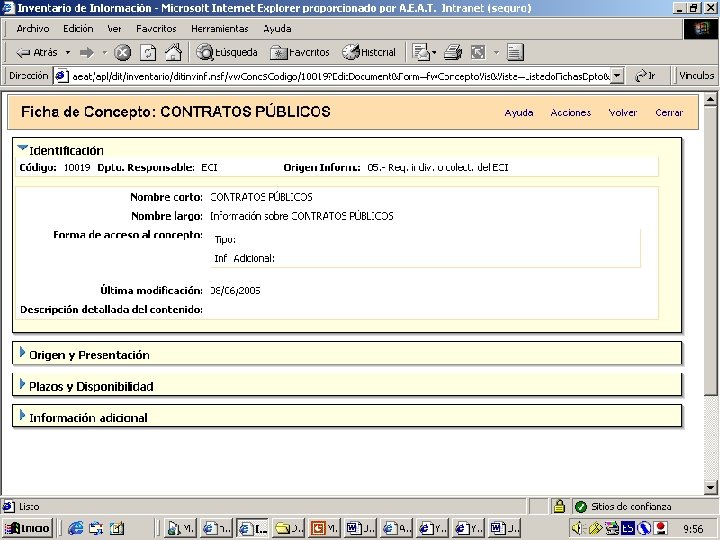The image size is (720, 540).
Task: Click the taskbar clock showing 9:56
Action: (x=693, y=529)
